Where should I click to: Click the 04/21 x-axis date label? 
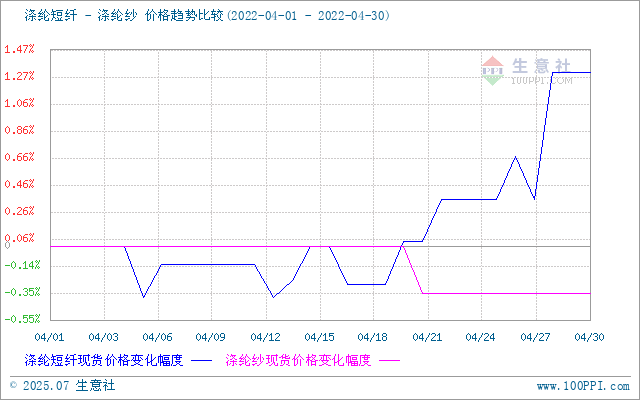click(x=427, y=337)
